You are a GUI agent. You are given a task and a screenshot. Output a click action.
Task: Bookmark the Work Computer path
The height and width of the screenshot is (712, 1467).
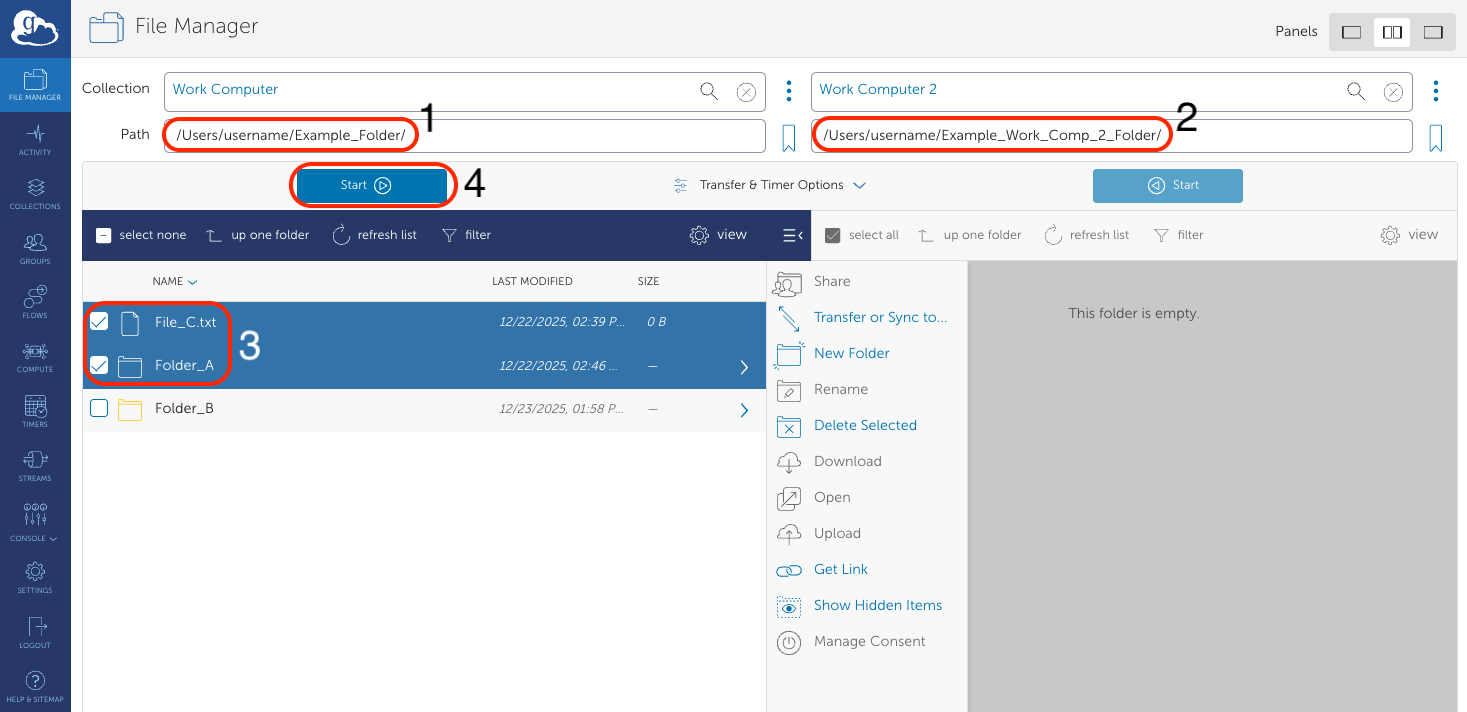(x=788, y=138)
